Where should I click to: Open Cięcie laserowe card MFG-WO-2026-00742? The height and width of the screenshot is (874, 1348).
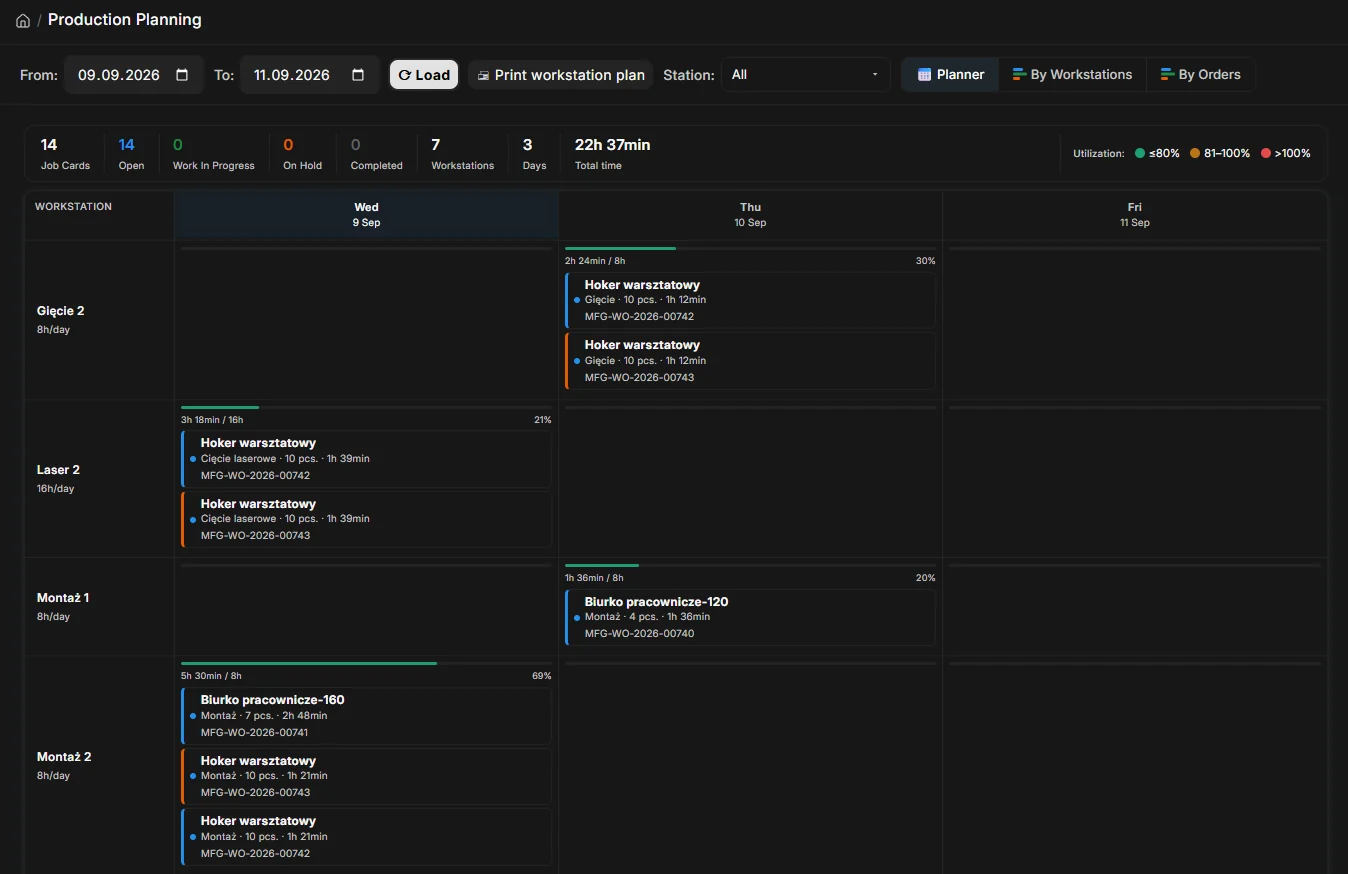click(366, 459)
